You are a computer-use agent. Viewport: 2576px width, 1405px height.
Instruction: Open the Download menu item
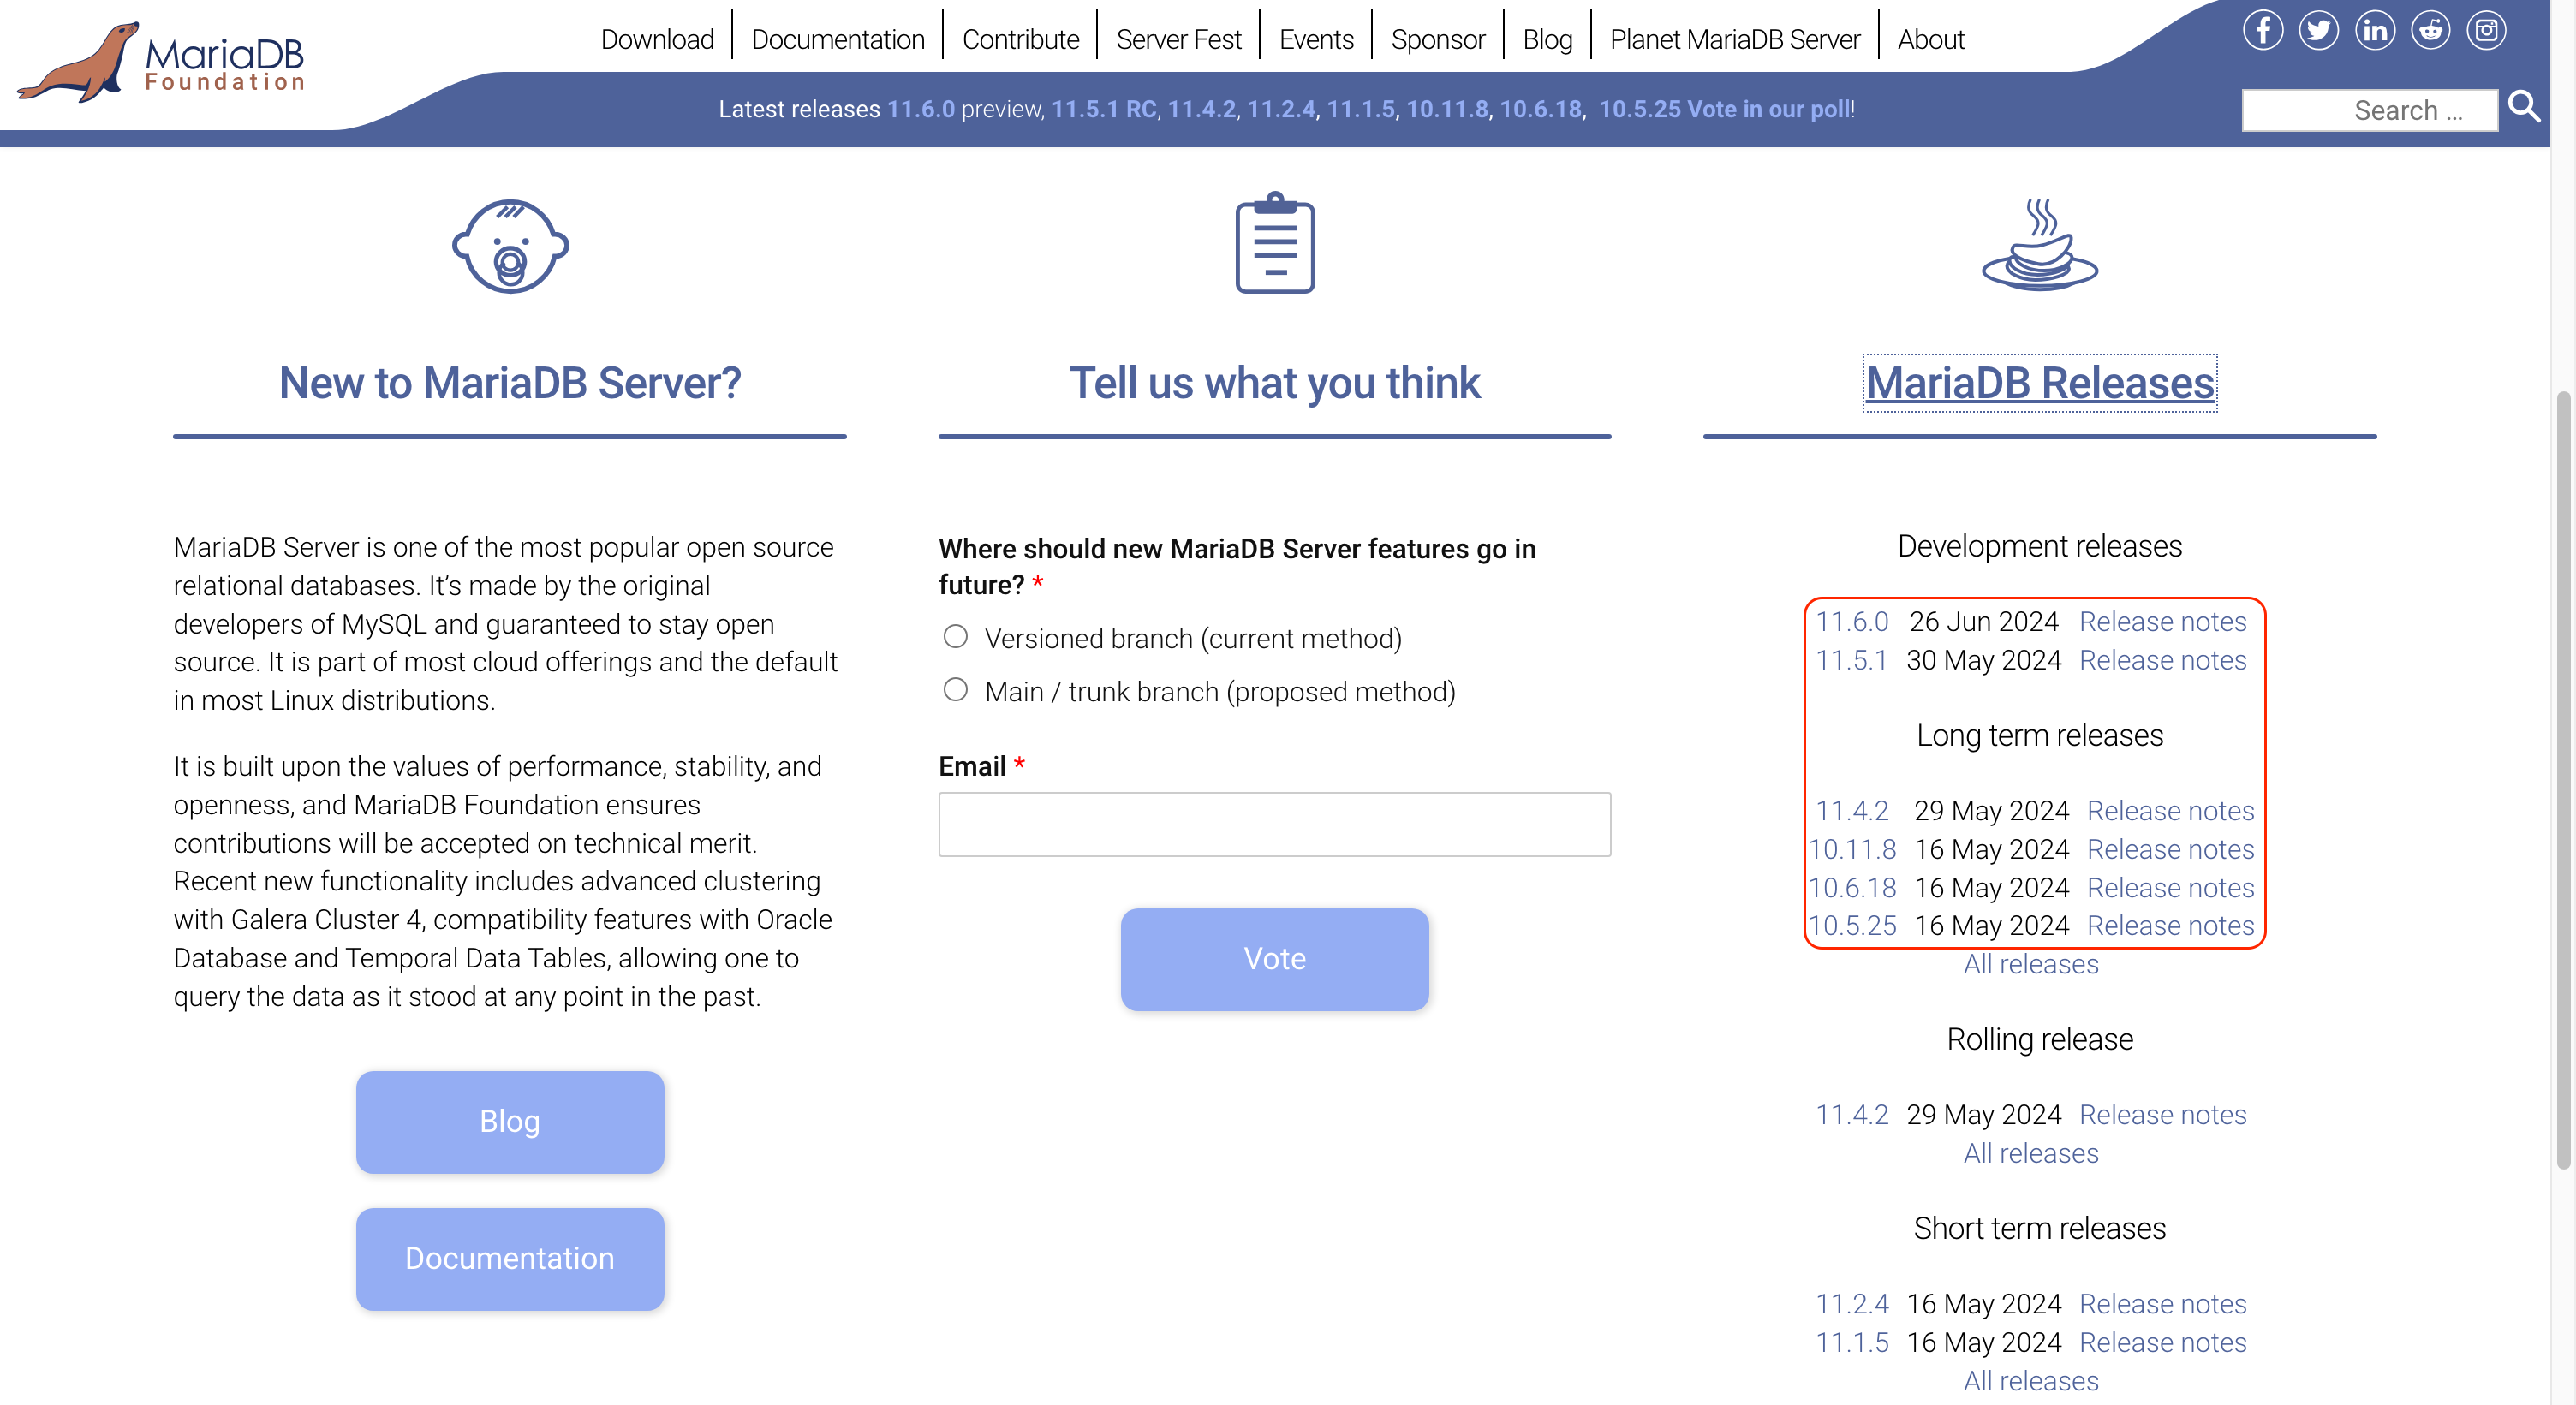click(657, 39)
